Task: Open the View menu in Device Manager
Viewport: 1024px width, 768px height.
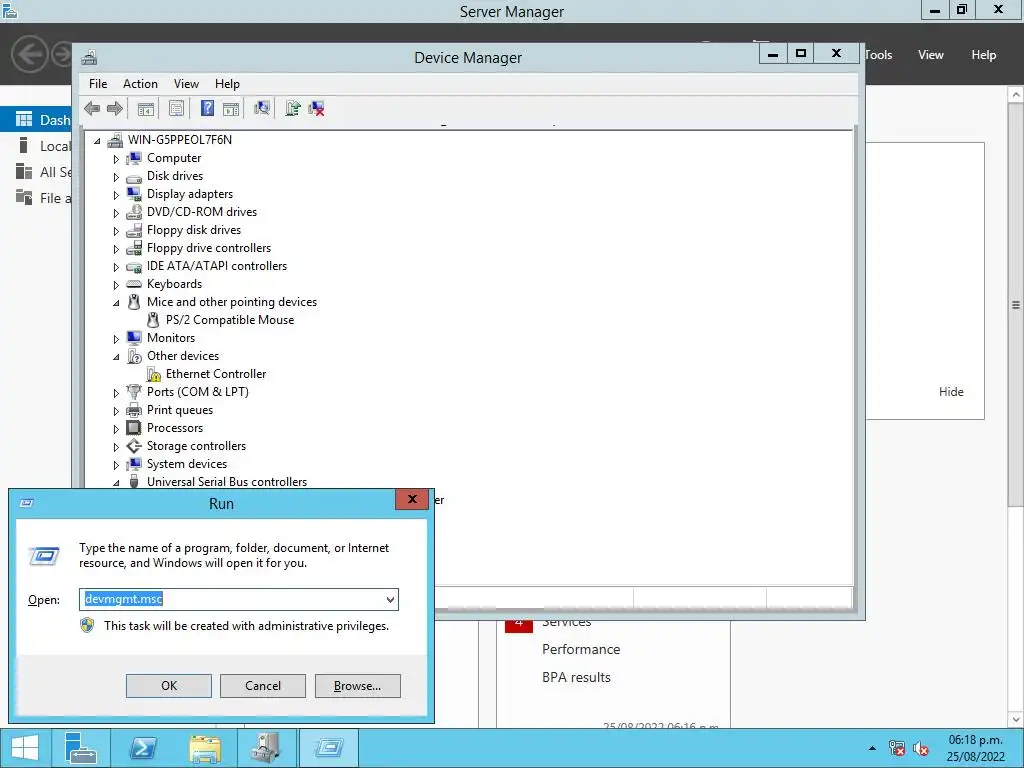Action: (186, 84)
